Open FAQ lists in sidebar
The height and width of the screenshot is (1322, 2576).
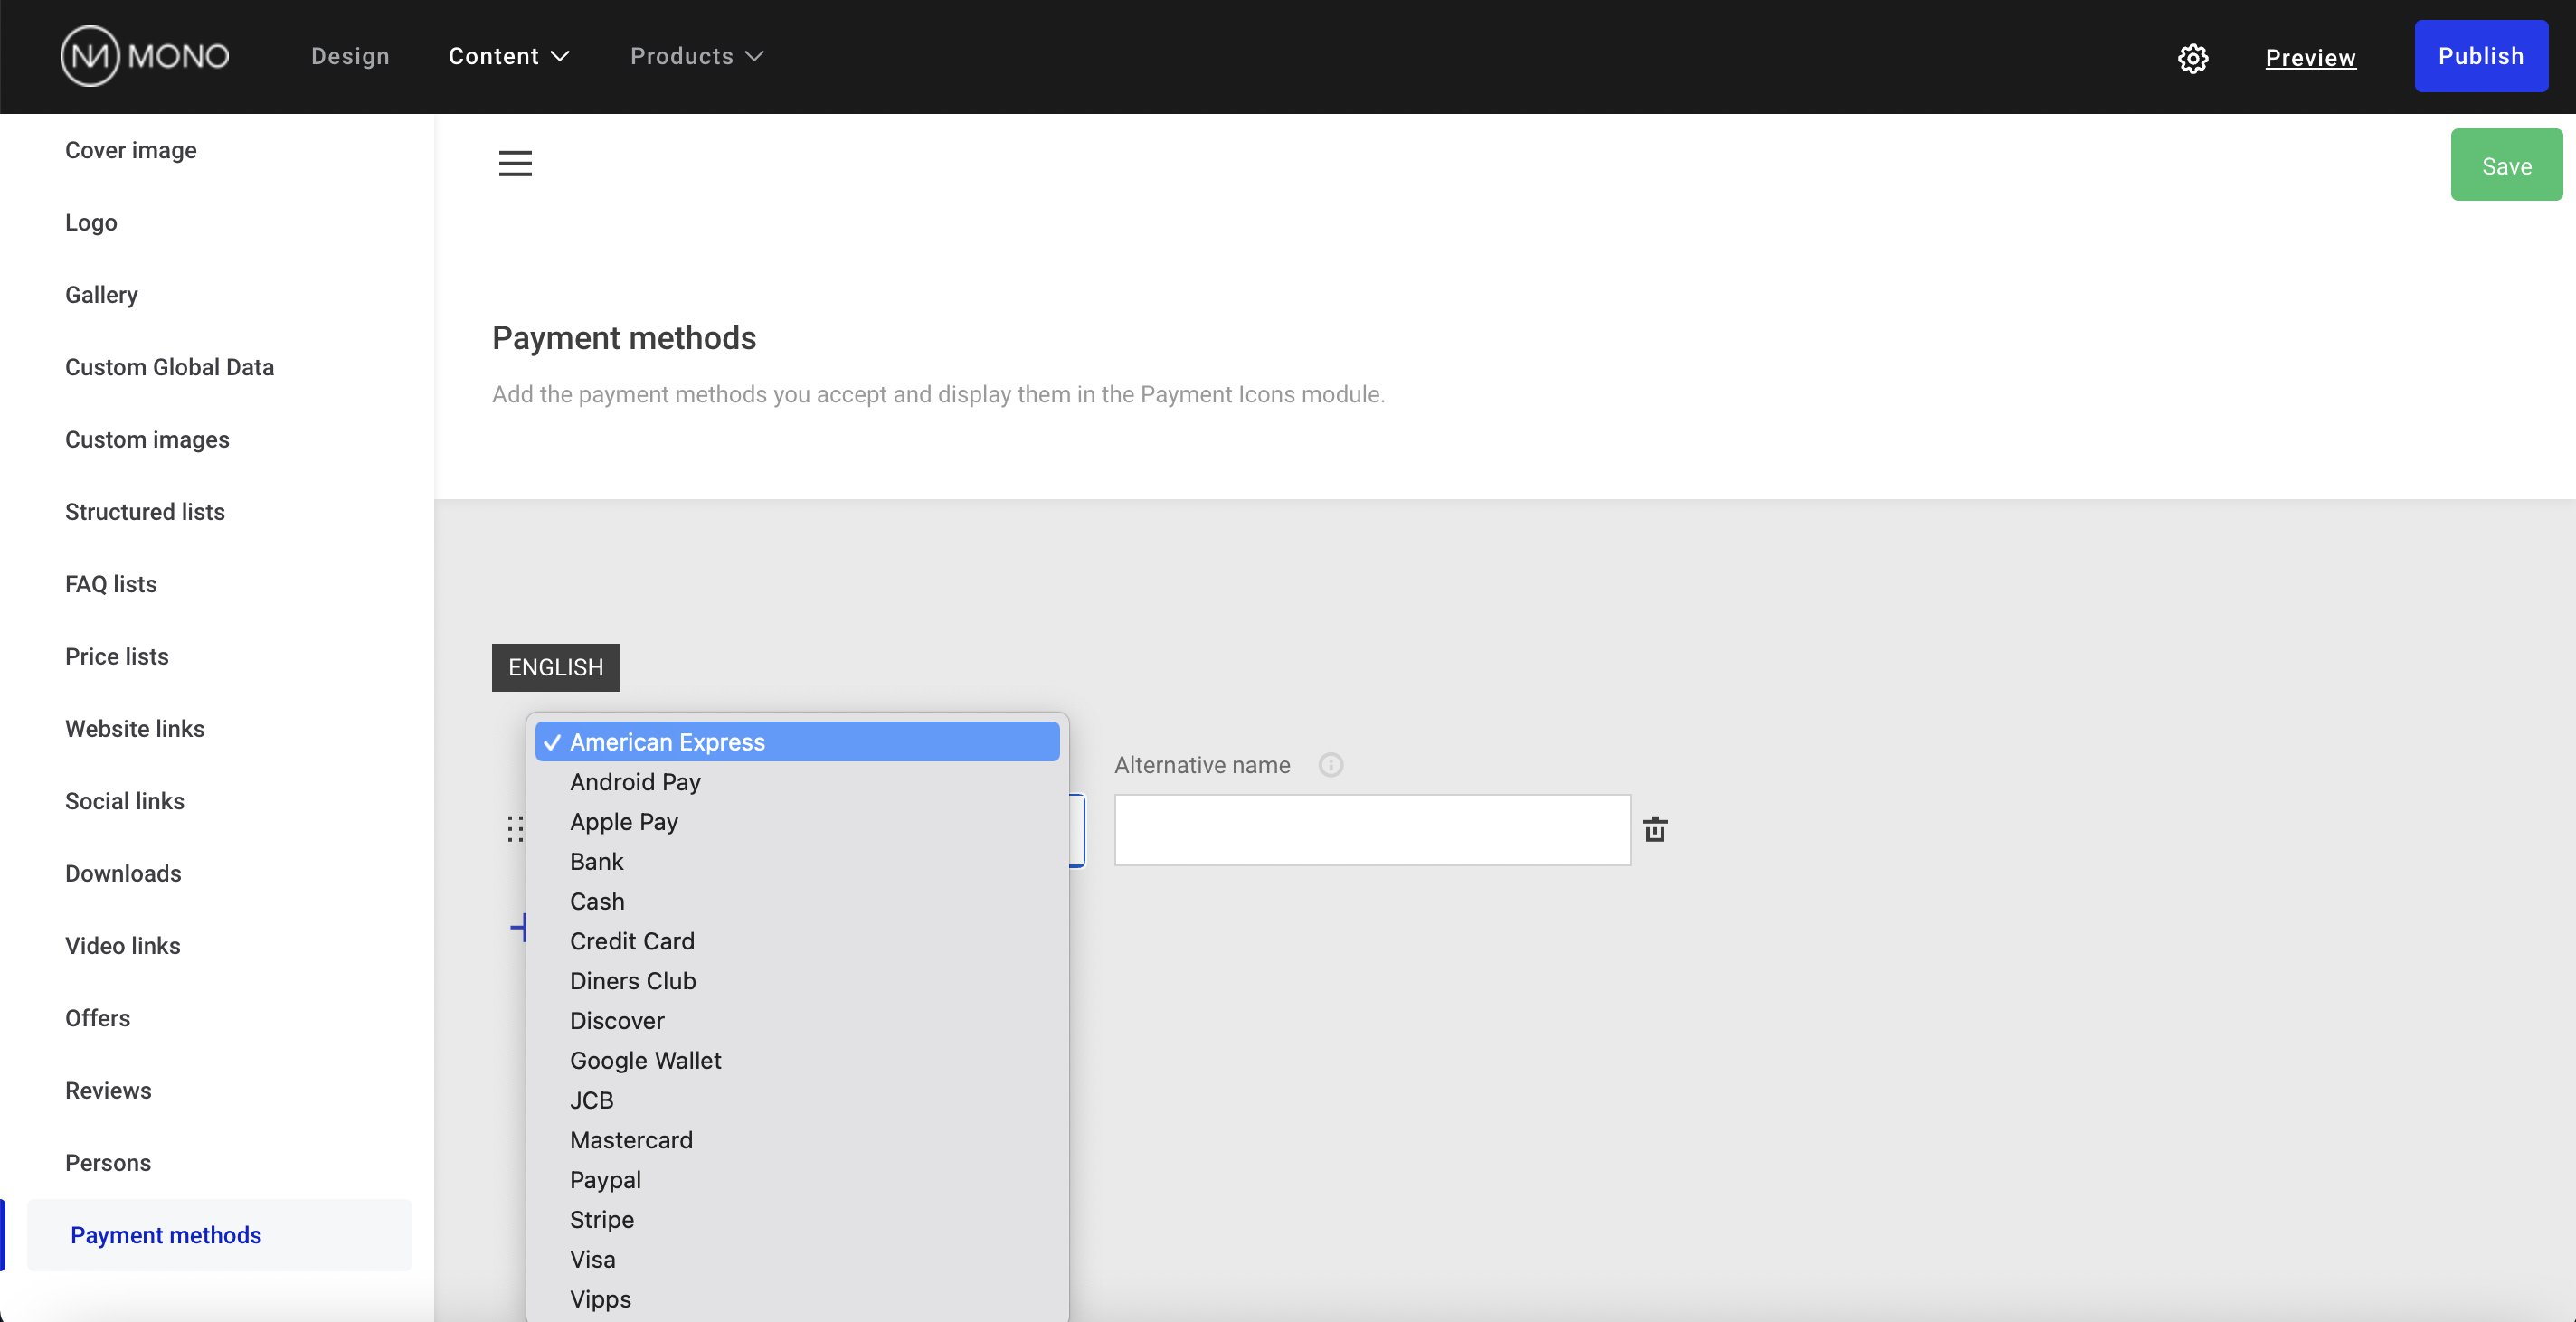(111, 584)
